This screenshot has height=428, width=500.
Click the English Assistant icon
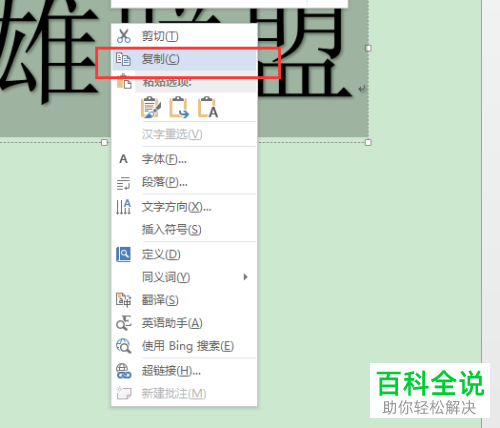(x=123, y=323)
